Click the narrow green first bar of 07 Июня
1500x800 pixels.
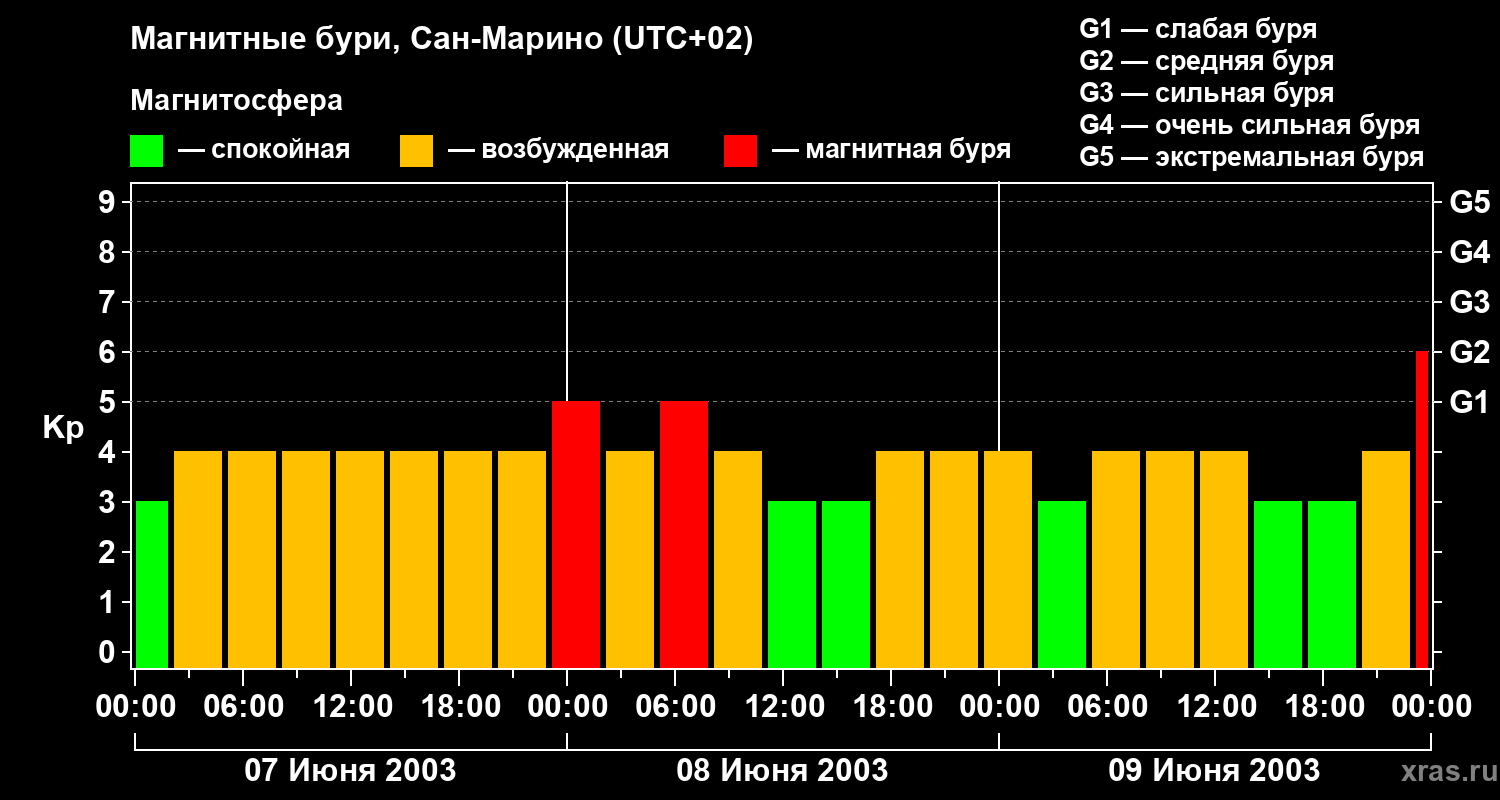pyautogui.click(x=152, y=585)
